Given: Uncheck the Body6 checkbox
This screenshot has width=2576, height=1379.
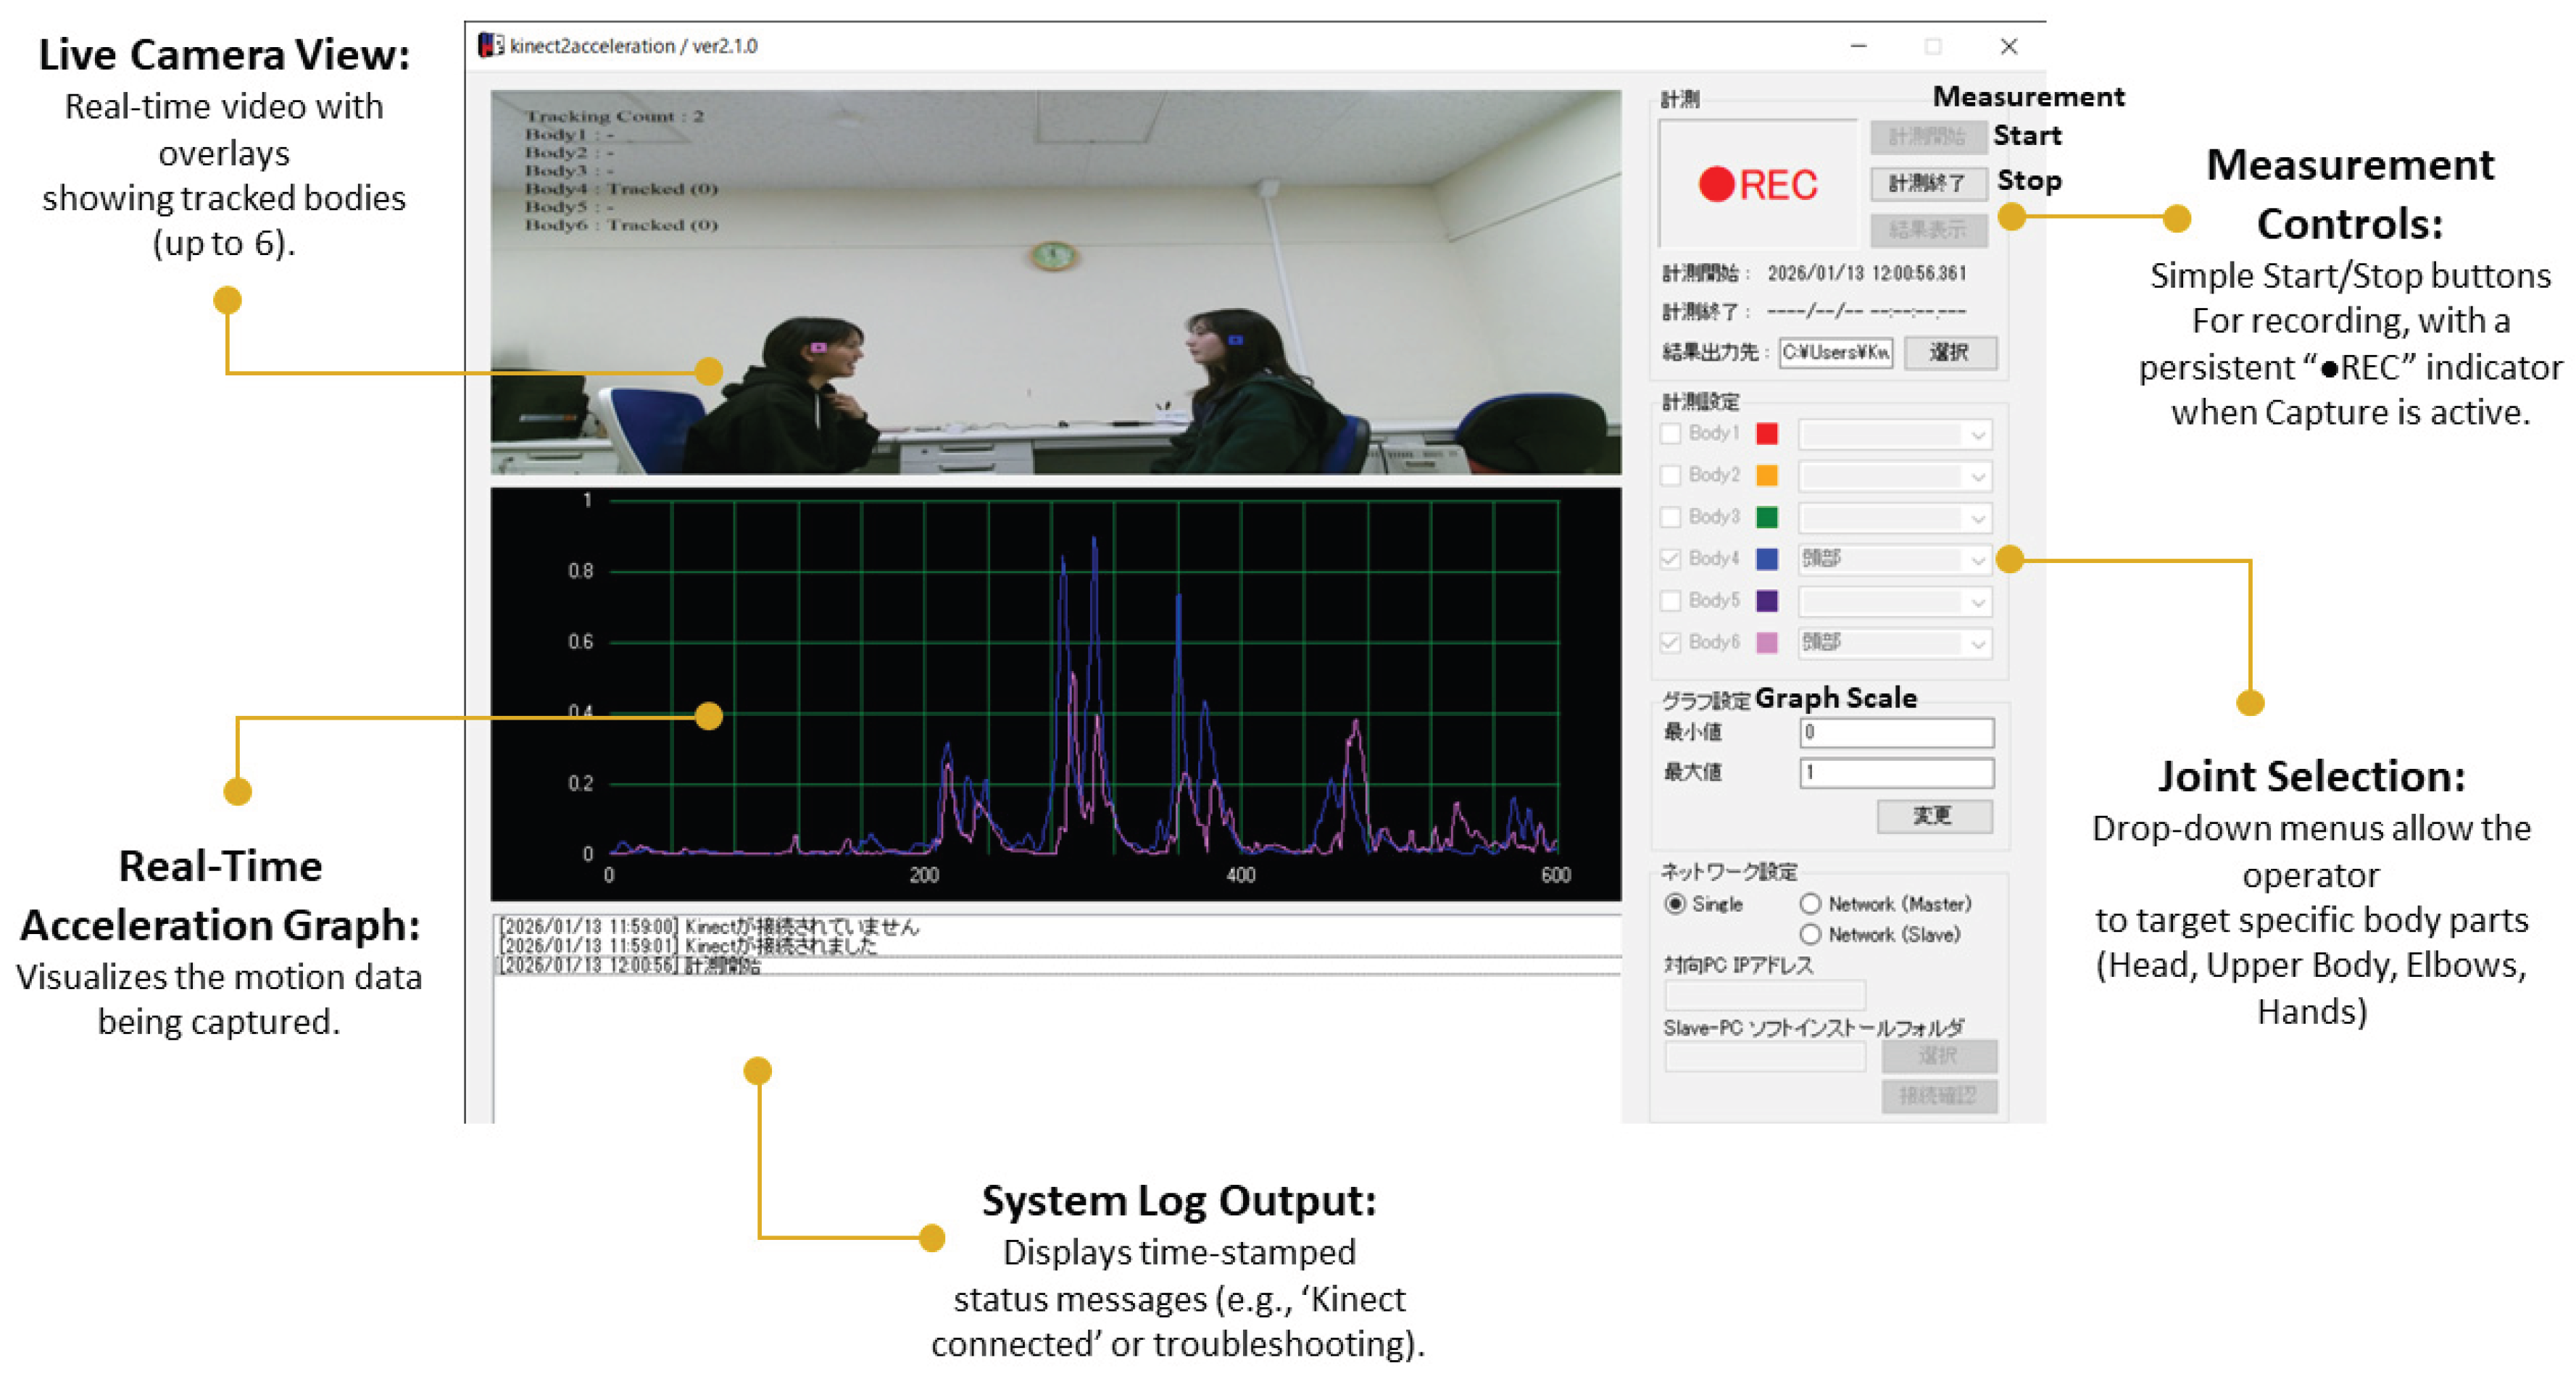Looking at the screenshot, I should 1670,642.
